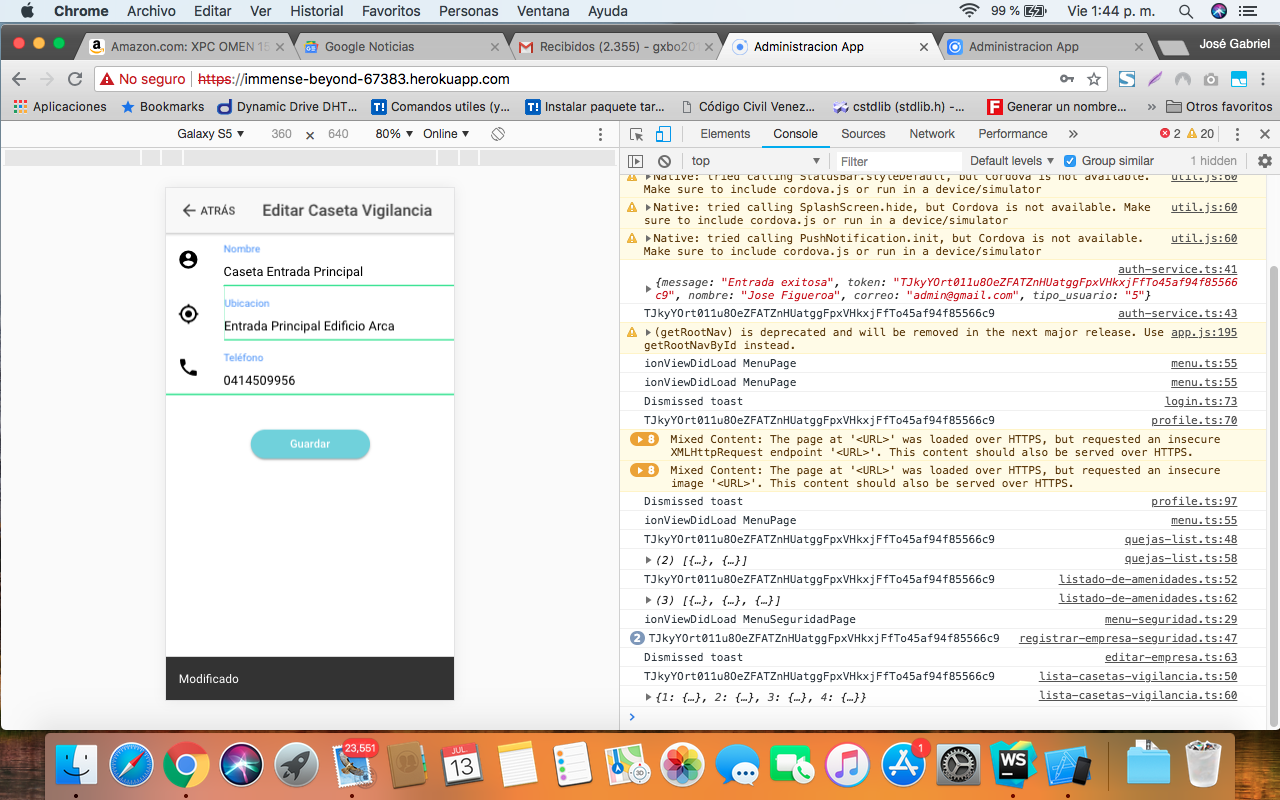Click the rotate device orientation icon

pyautogui.click(x=498, y=134)
